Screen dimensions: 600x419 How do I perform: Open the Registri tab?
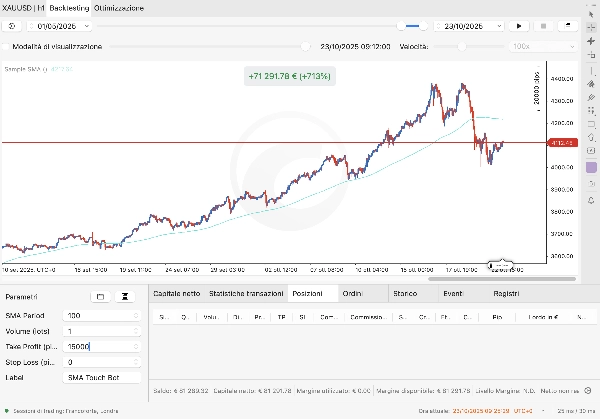(x=506, y=295)
